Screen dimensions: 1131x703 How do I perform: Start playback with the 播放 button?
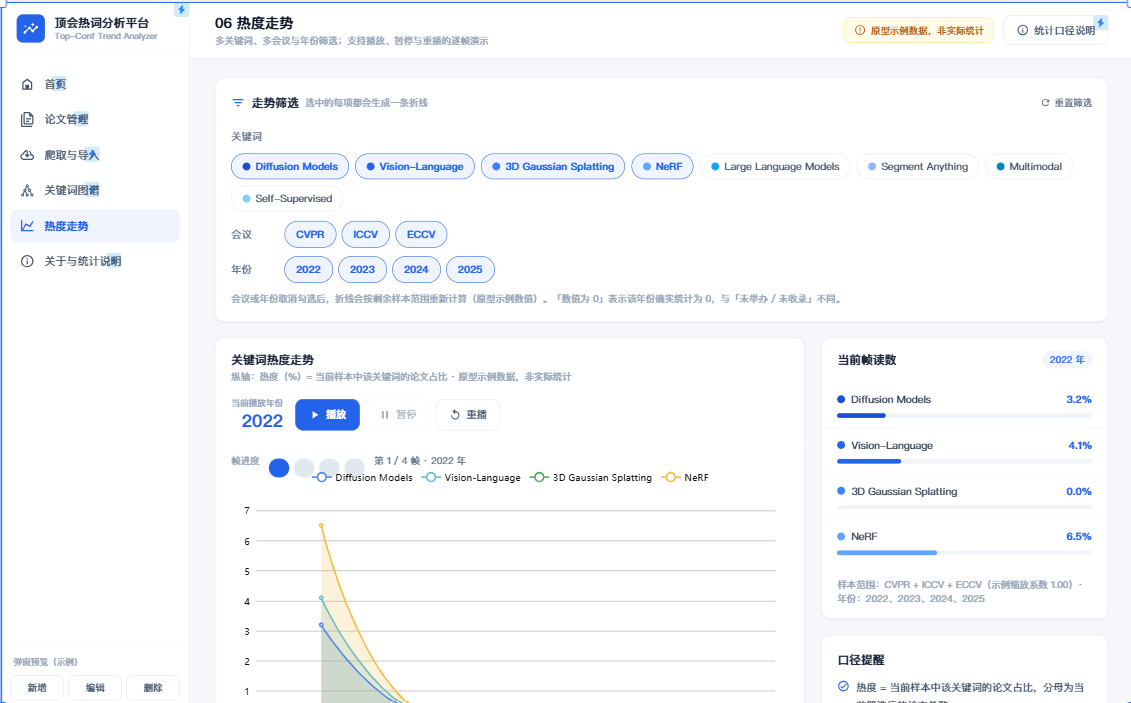click(327, 415)
